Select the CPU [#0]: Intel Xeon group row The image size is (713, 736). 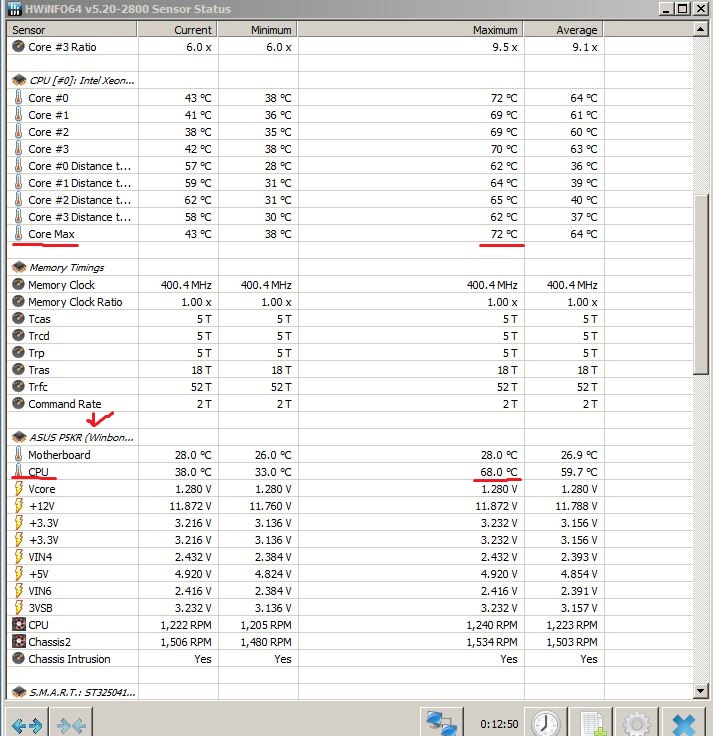click(x=350, y=80)
